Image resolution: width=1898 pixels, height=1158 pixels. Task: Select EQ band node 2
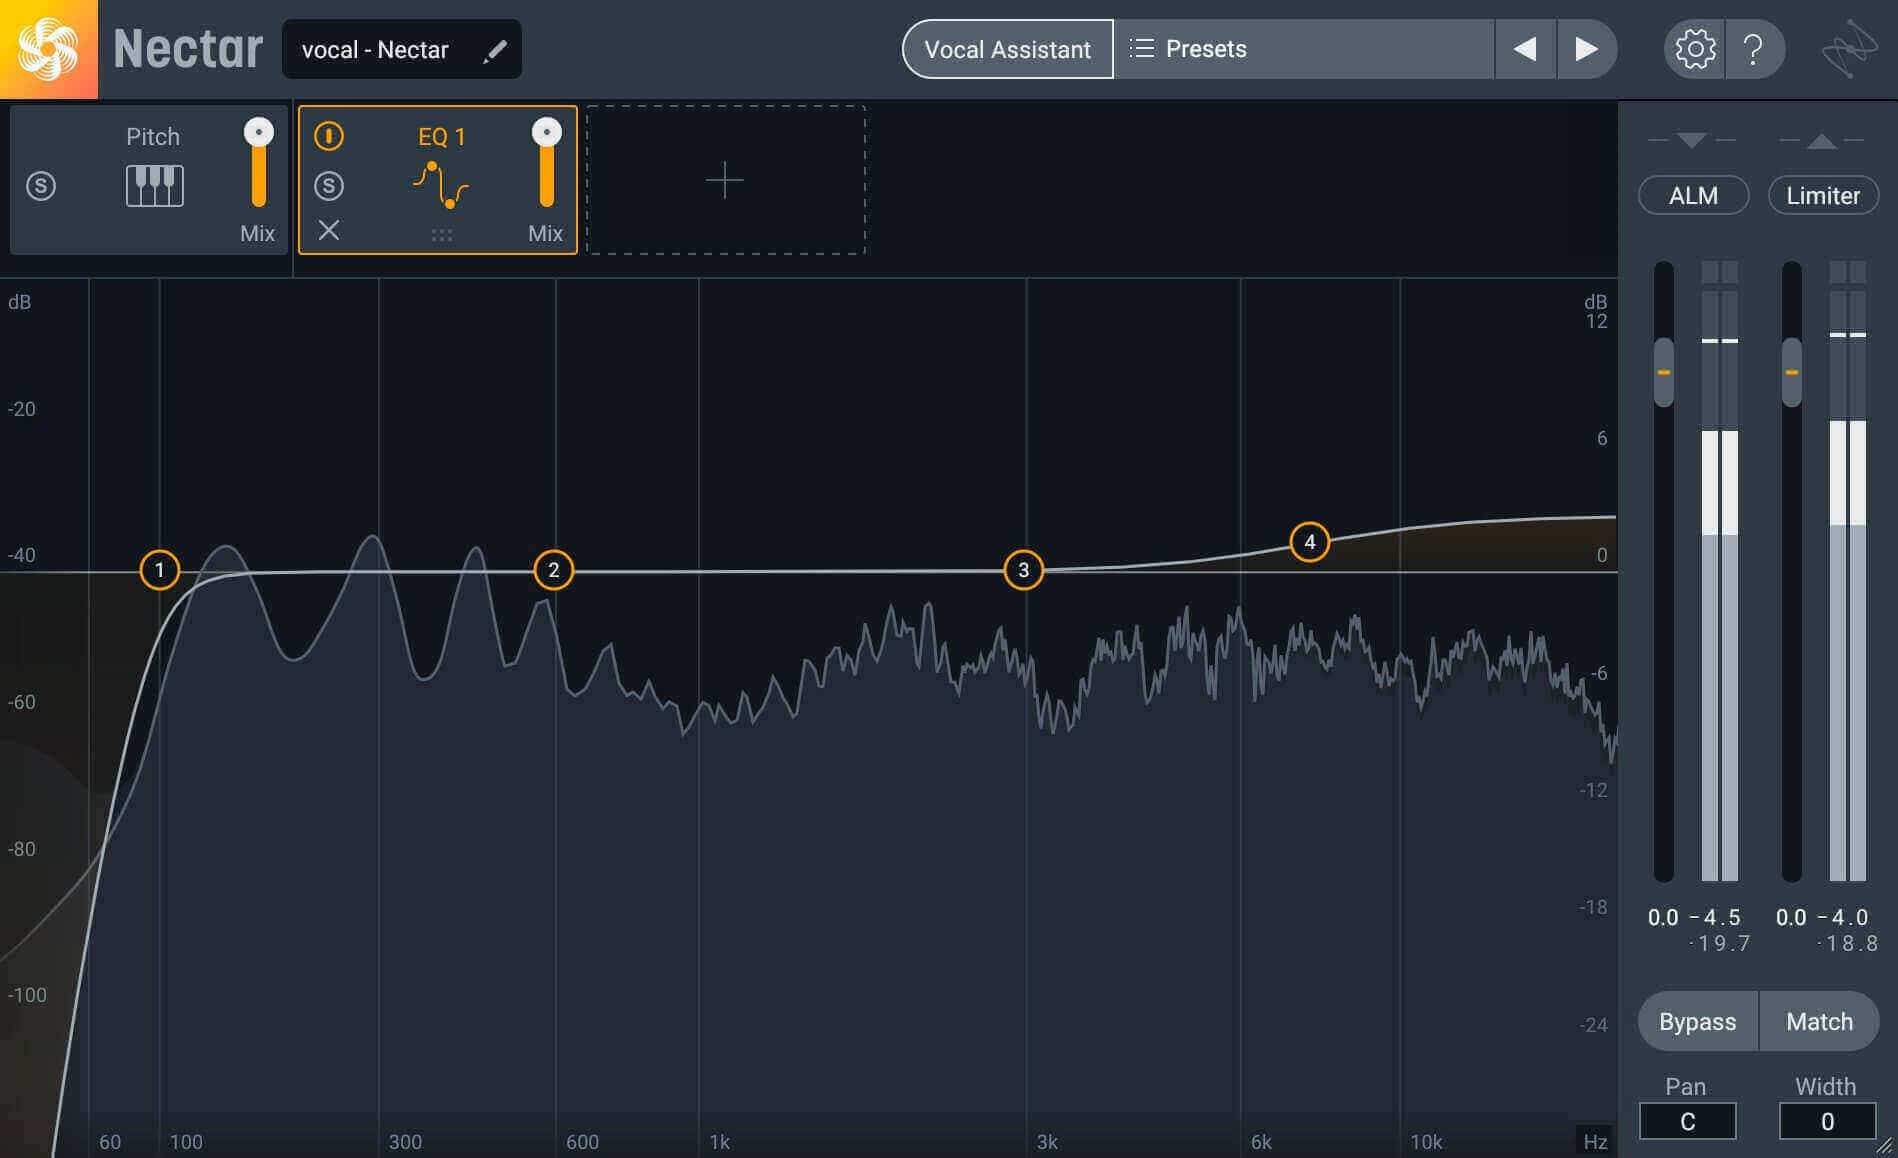tap(554, 570)
